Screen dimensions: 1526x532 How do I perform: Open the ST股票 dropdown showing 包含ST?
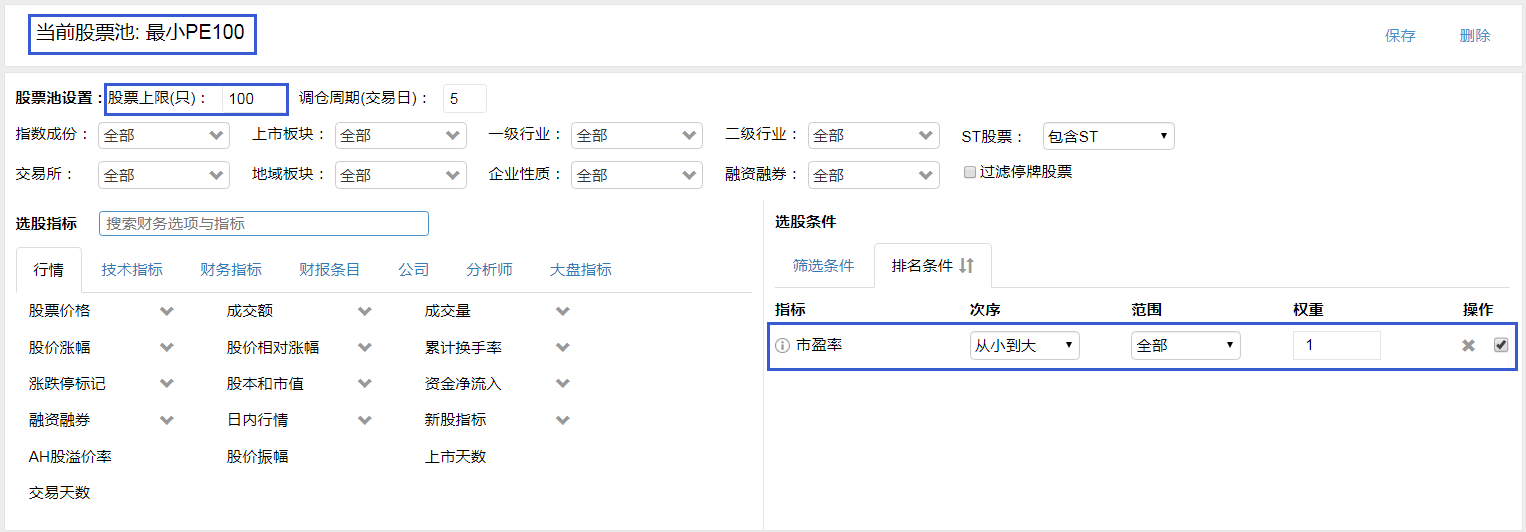point(1108,136)
